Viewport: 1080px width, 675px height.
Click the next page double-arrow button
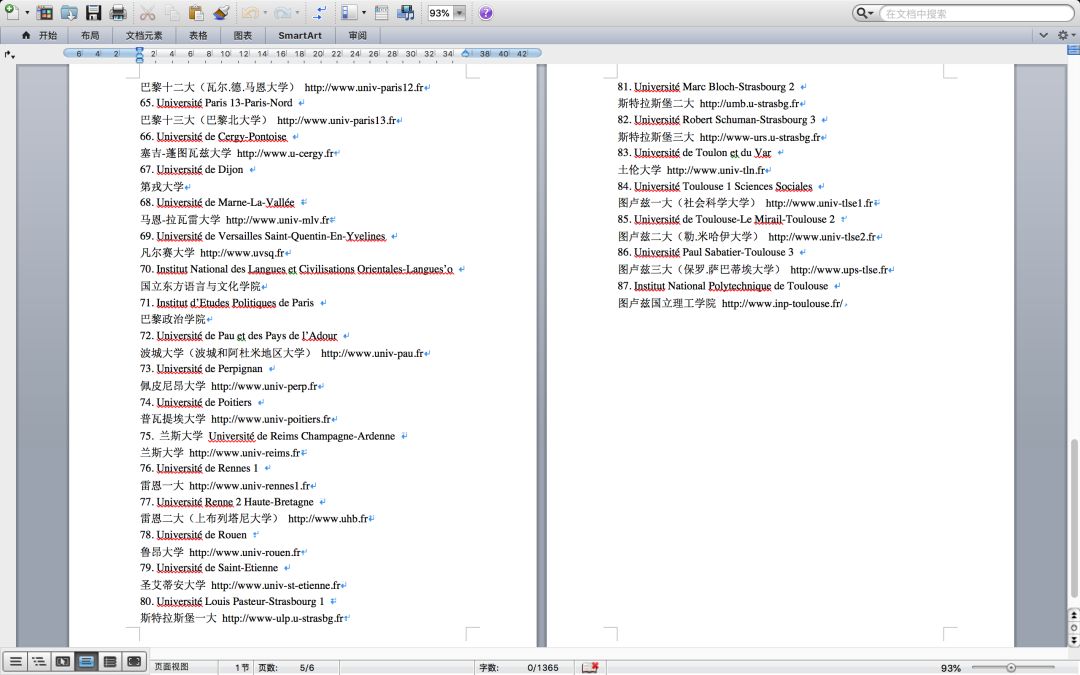pos(1073,641)
